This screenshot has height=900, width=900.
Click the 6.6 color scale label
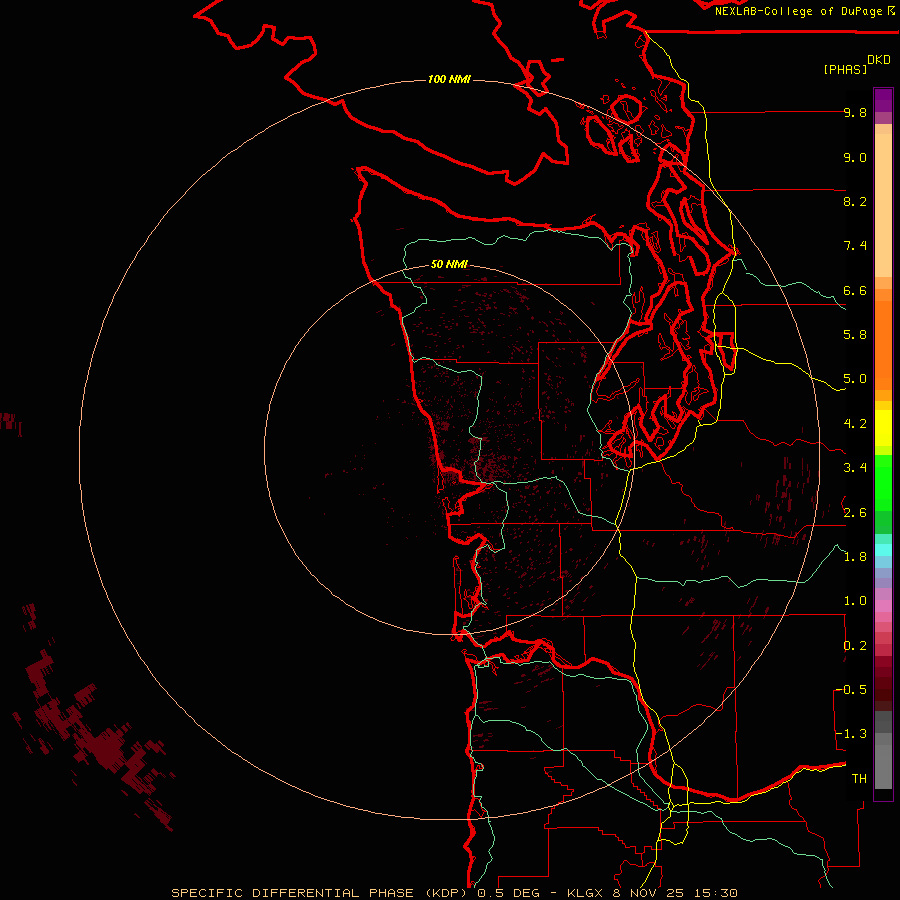click(x=855, y=290)
